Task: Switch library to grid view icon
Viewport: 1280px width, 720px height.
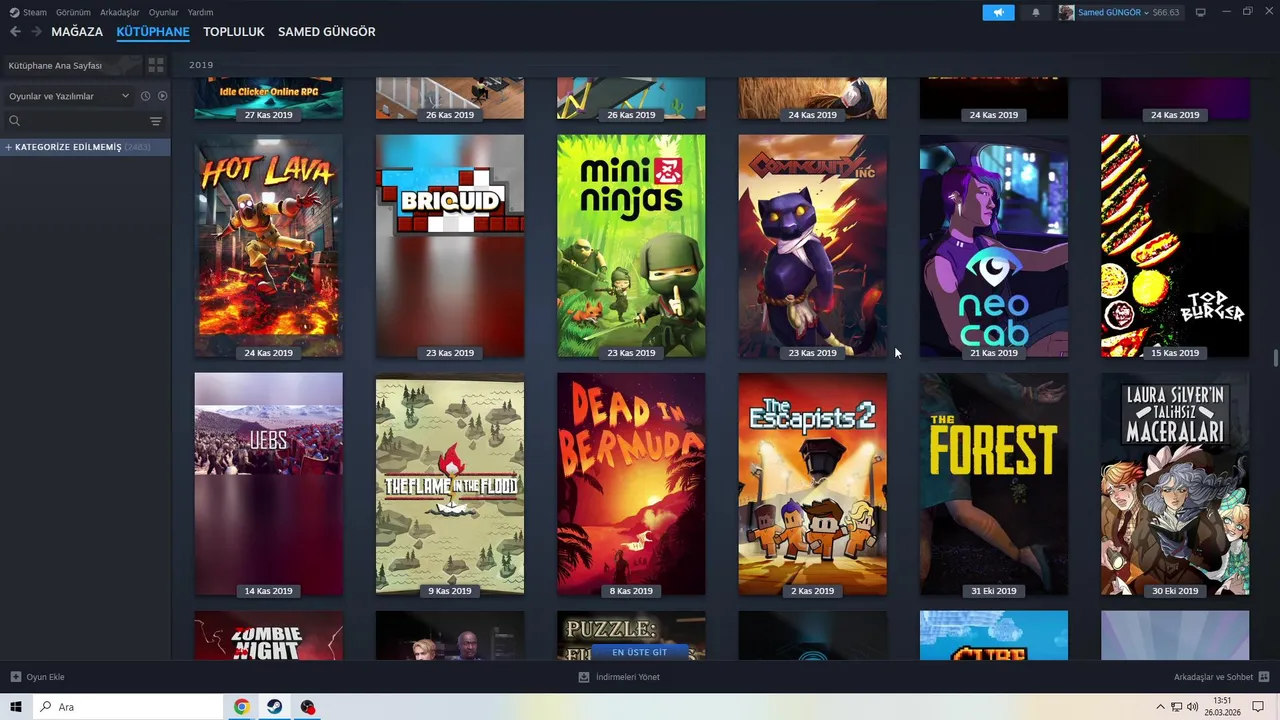Action: point(156,65)
